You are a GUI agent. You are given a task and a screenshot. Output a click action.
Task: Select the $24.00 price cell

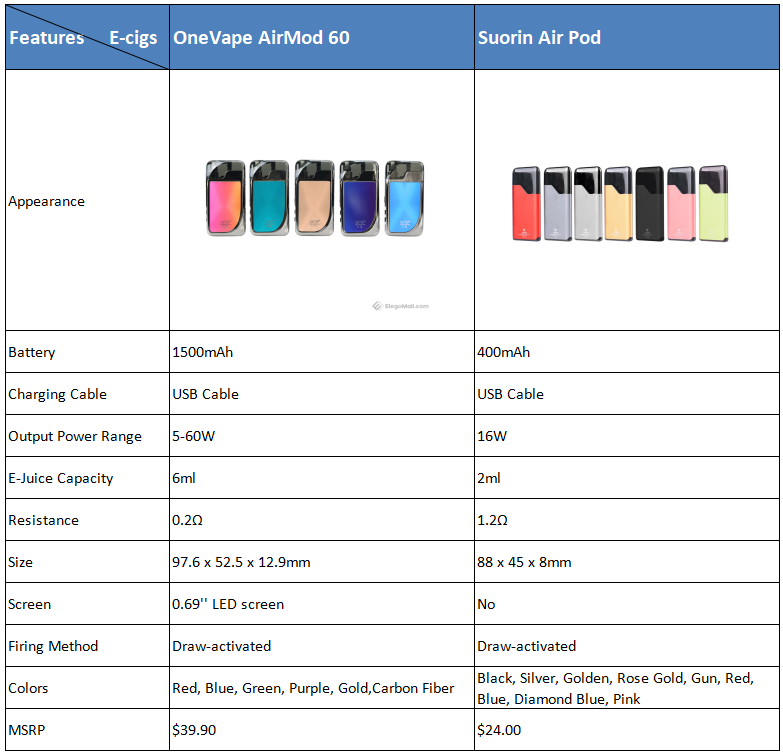point(627,729)
